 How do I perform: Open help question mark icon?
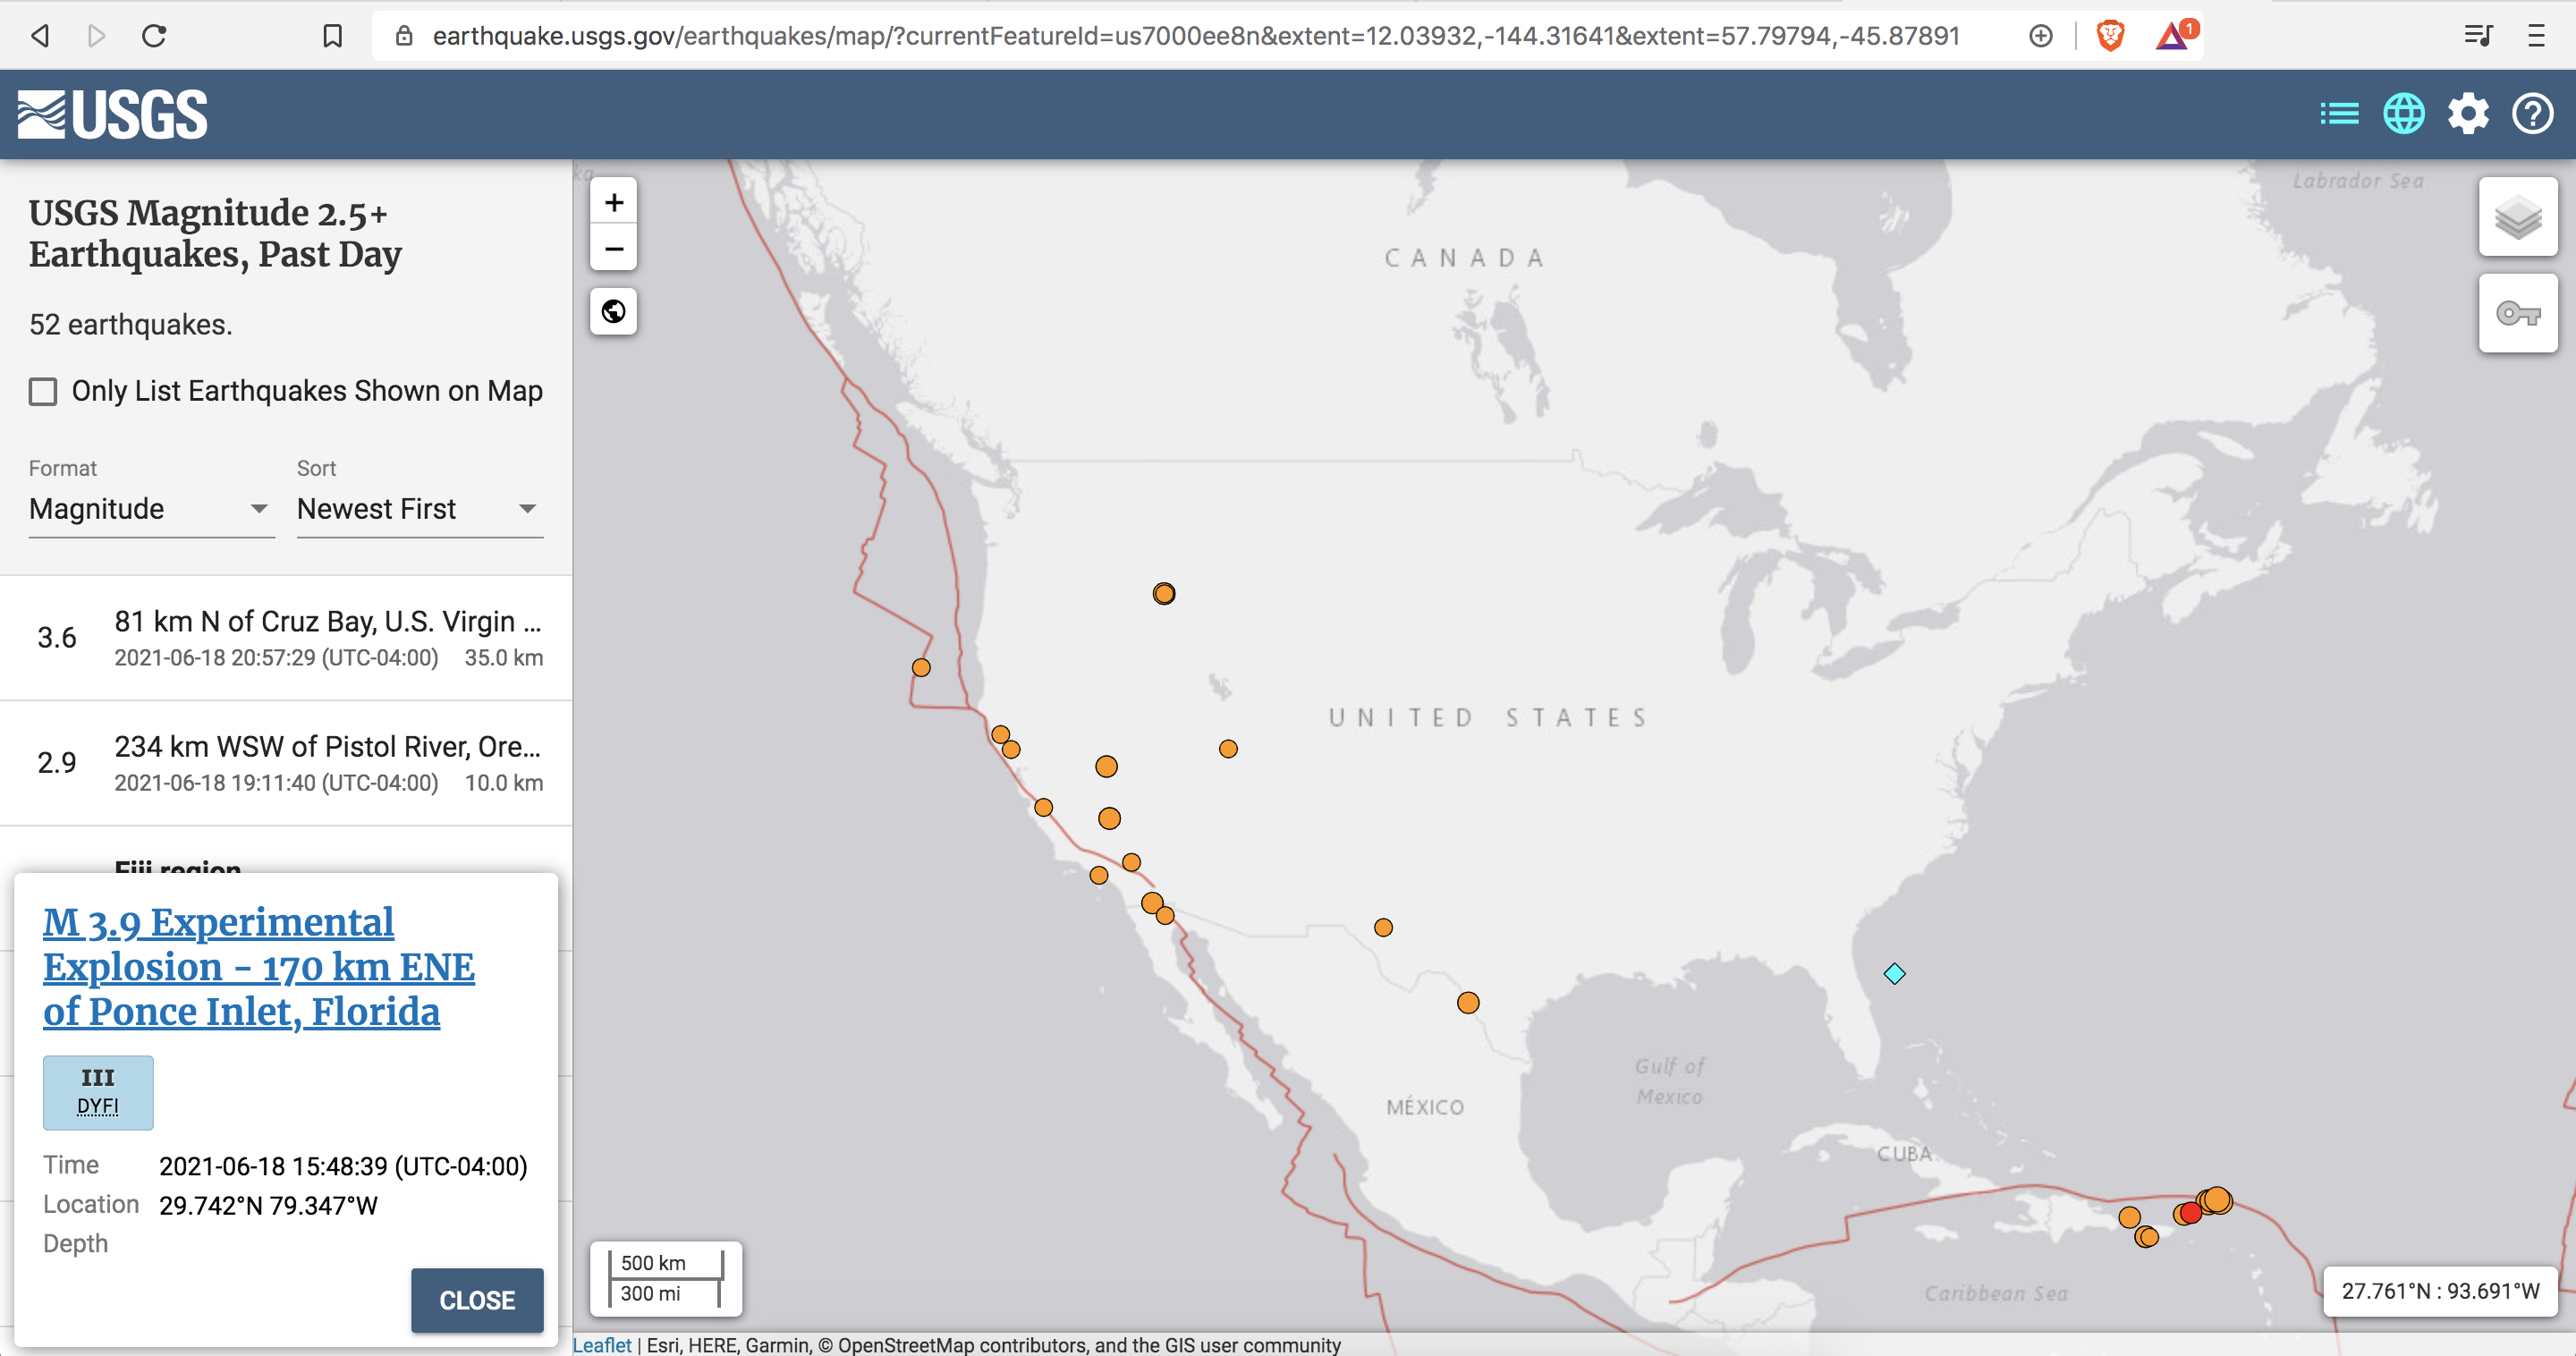2533,114
